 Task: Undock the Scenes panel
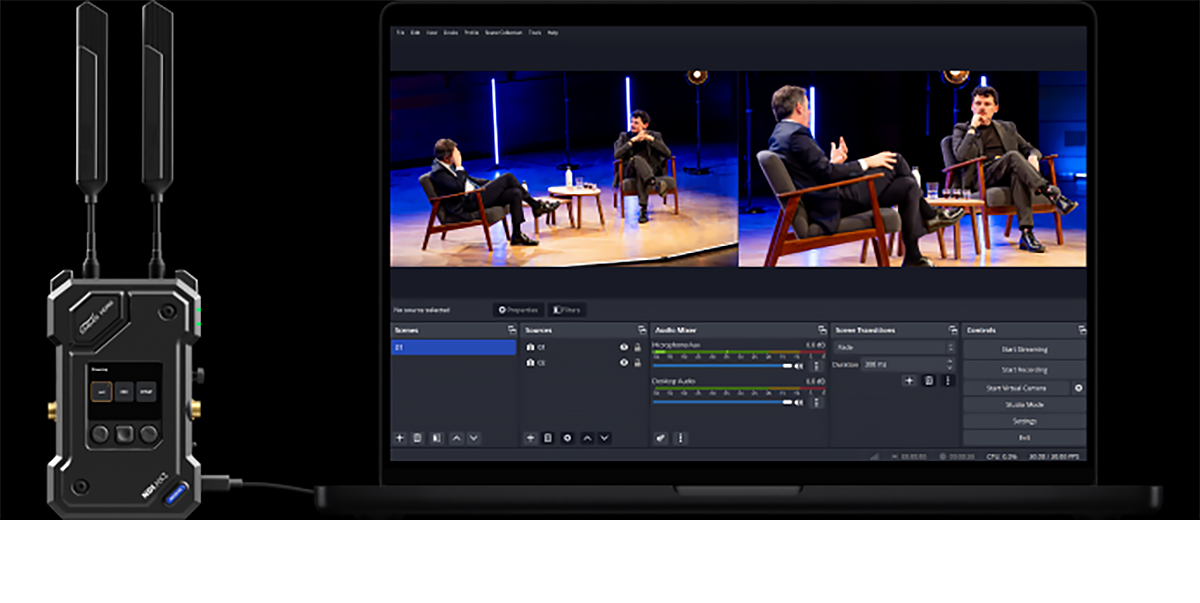[512, 330]
